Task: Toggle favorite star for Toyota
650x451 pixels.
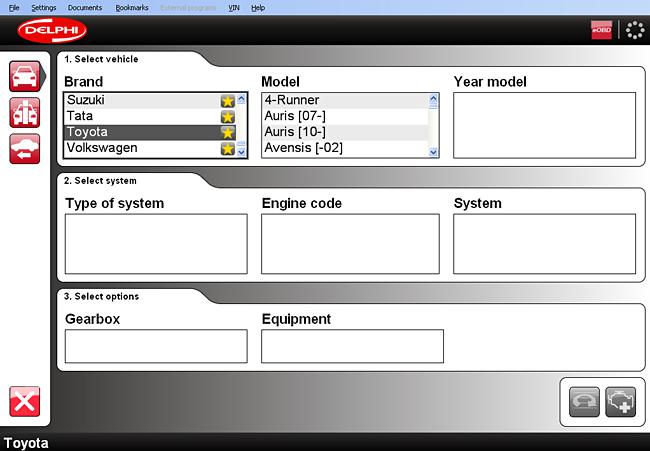Action: [x=228, y=133]
